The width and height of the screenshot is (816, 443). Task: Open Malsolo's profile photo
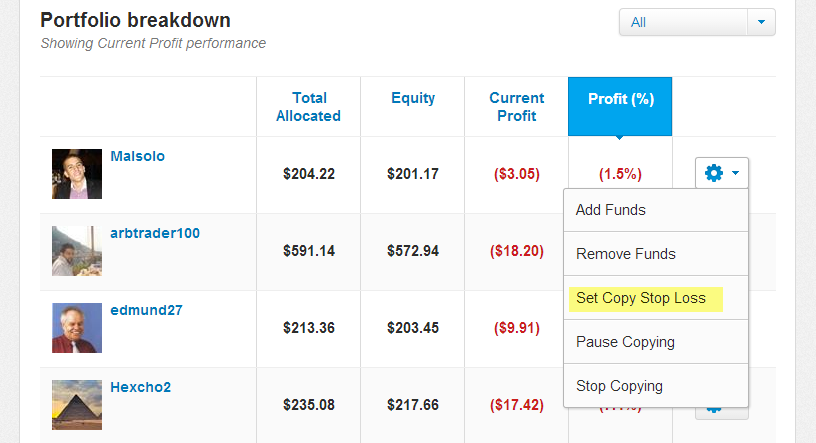click(x=77, y=174)
